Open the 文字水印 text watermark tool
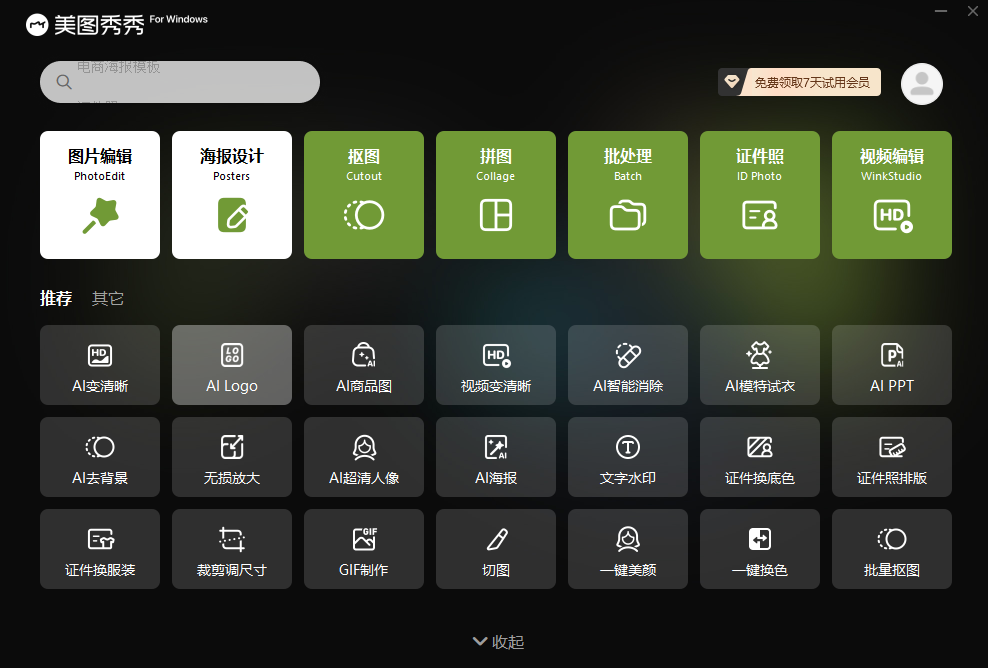The image size is (988, 668). tap(628, 457)
